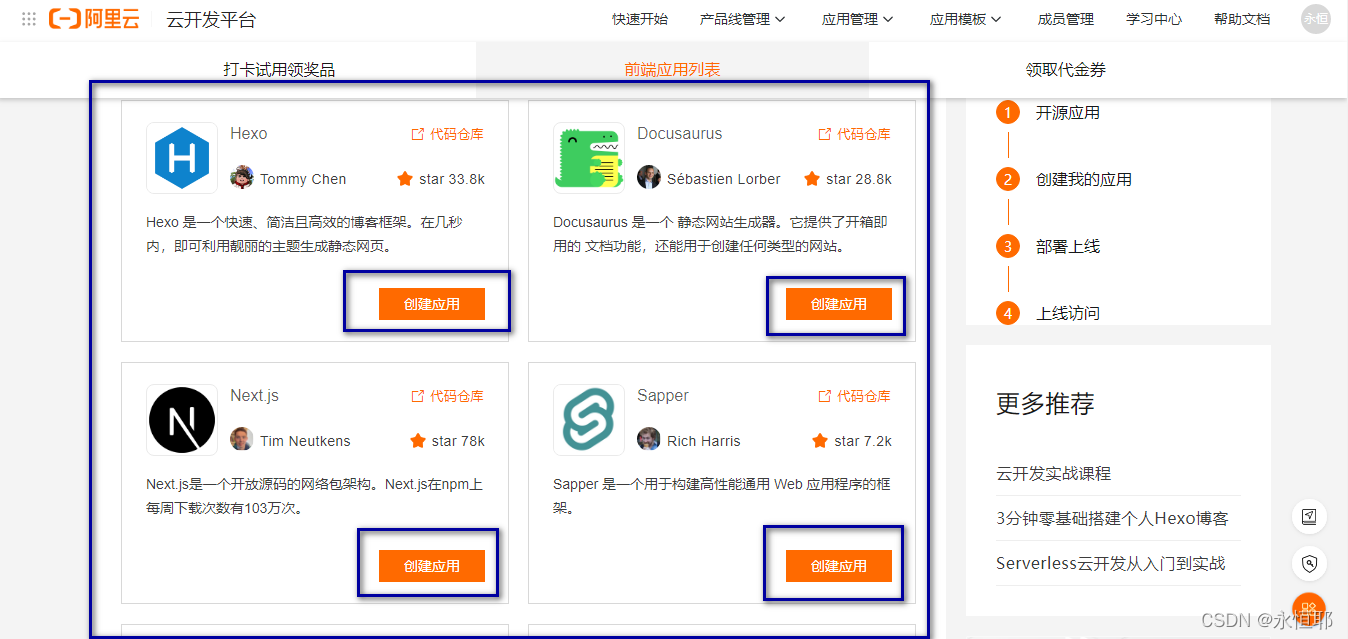This screenshot has width=1348, height=639.
Task: Expand the 产品线管理 dropdown menu
Action: click(743, 19)
